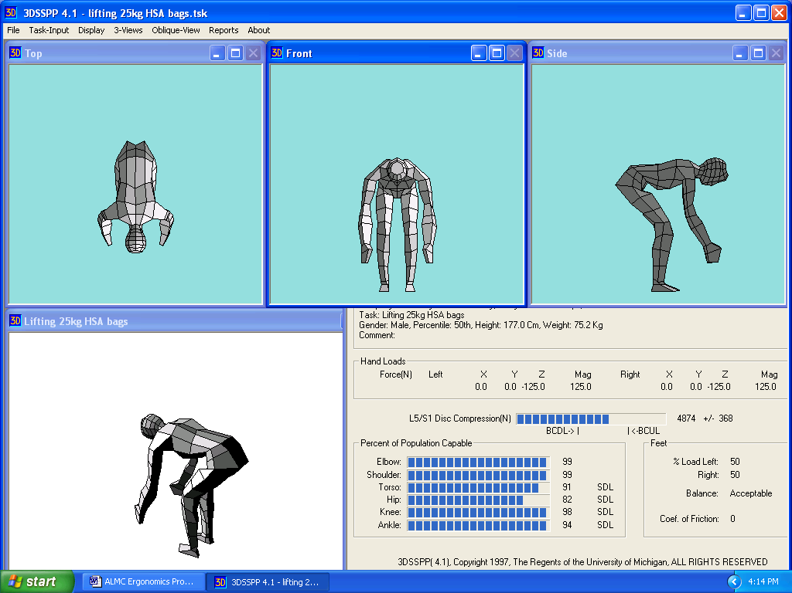Viewport: 792px width, 593px height.
Task: Minimize the Front view window
Action: pyautogui.click(x=478, y=53)
